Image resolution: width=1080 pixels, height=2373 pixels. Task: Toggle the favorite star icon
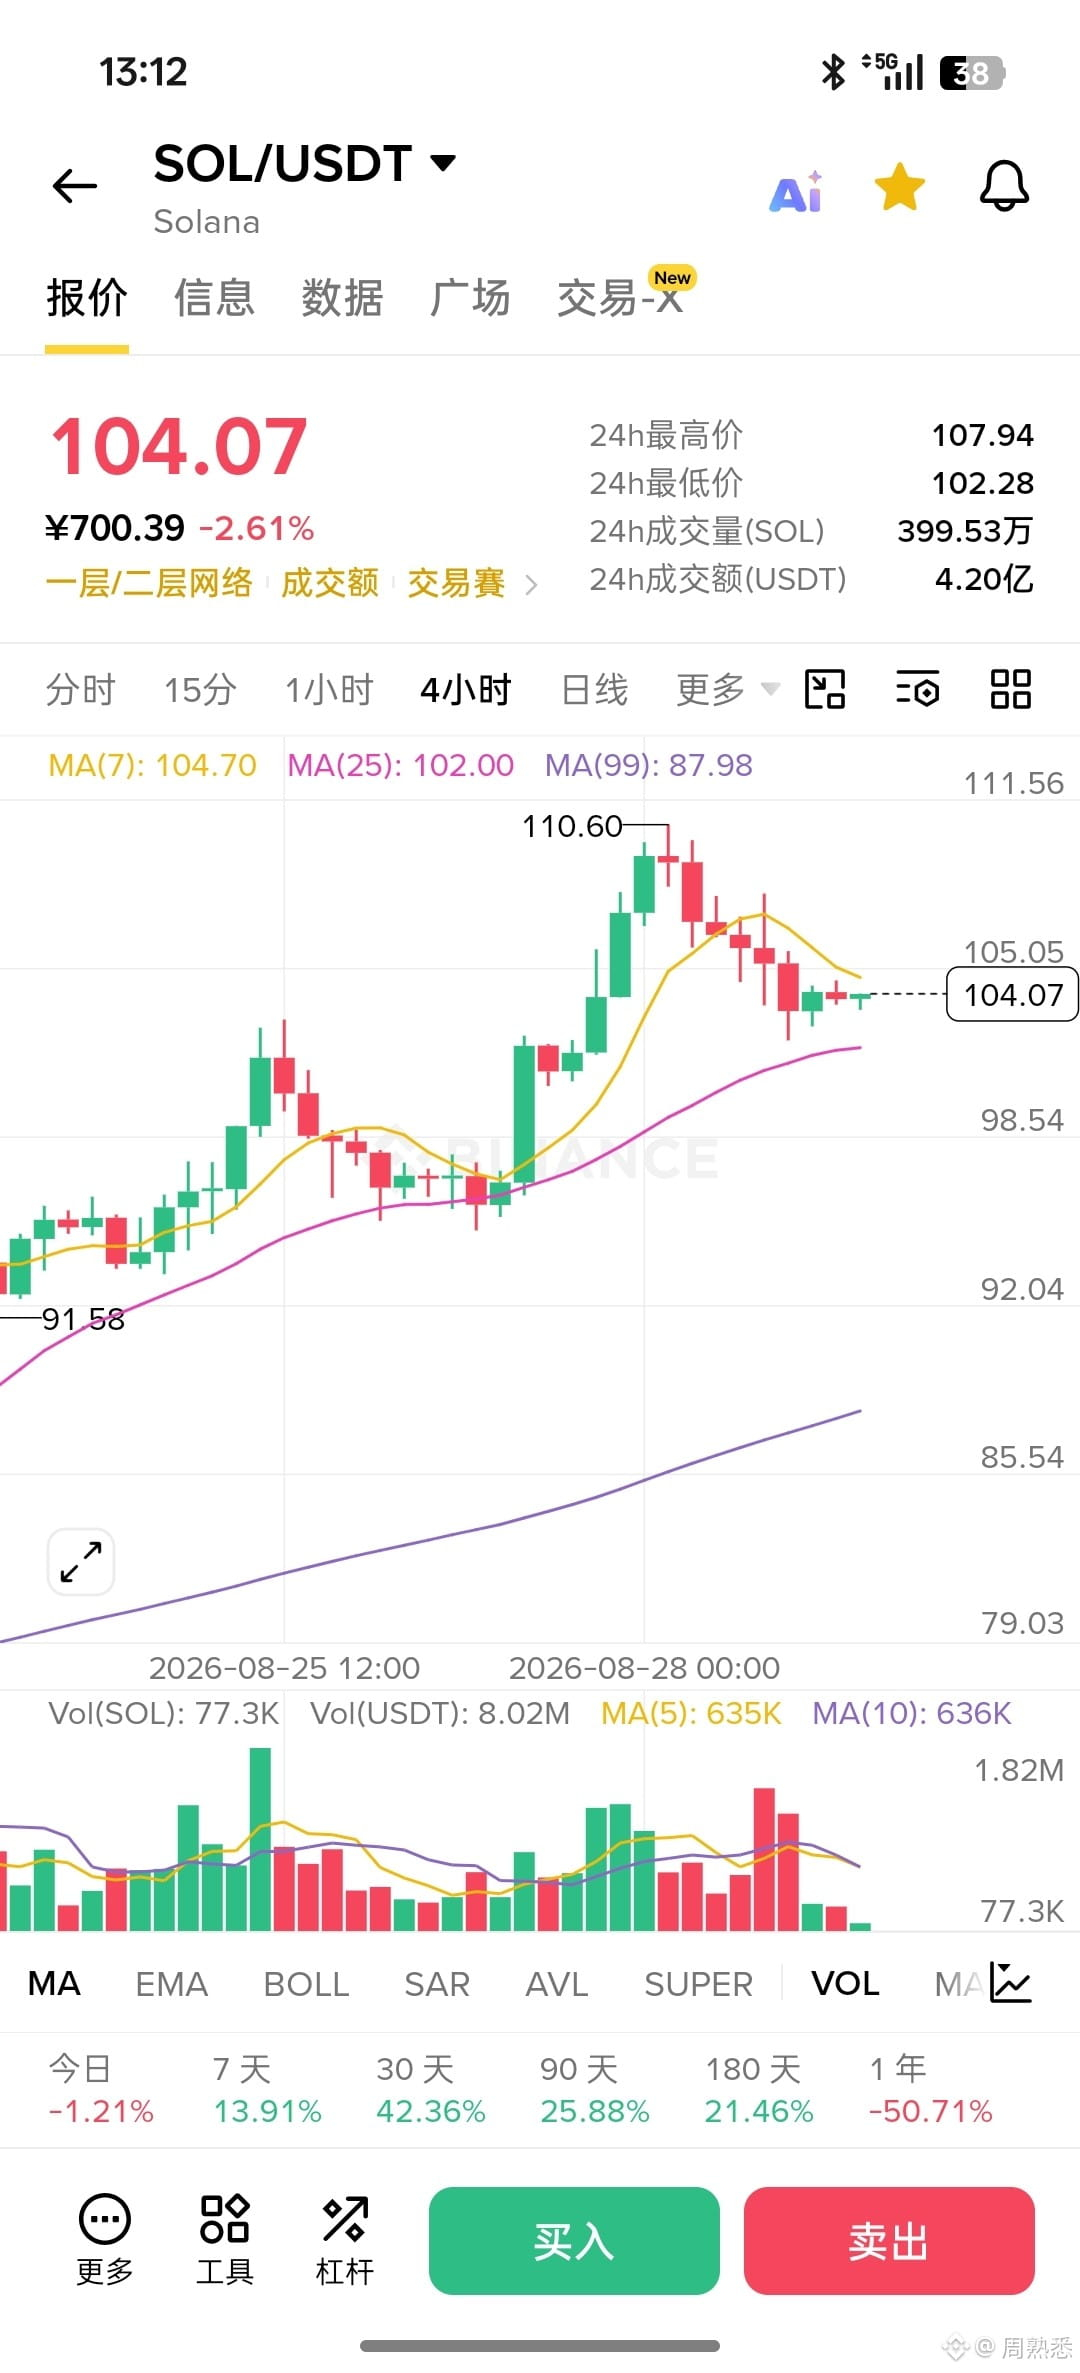coord(899,187)
